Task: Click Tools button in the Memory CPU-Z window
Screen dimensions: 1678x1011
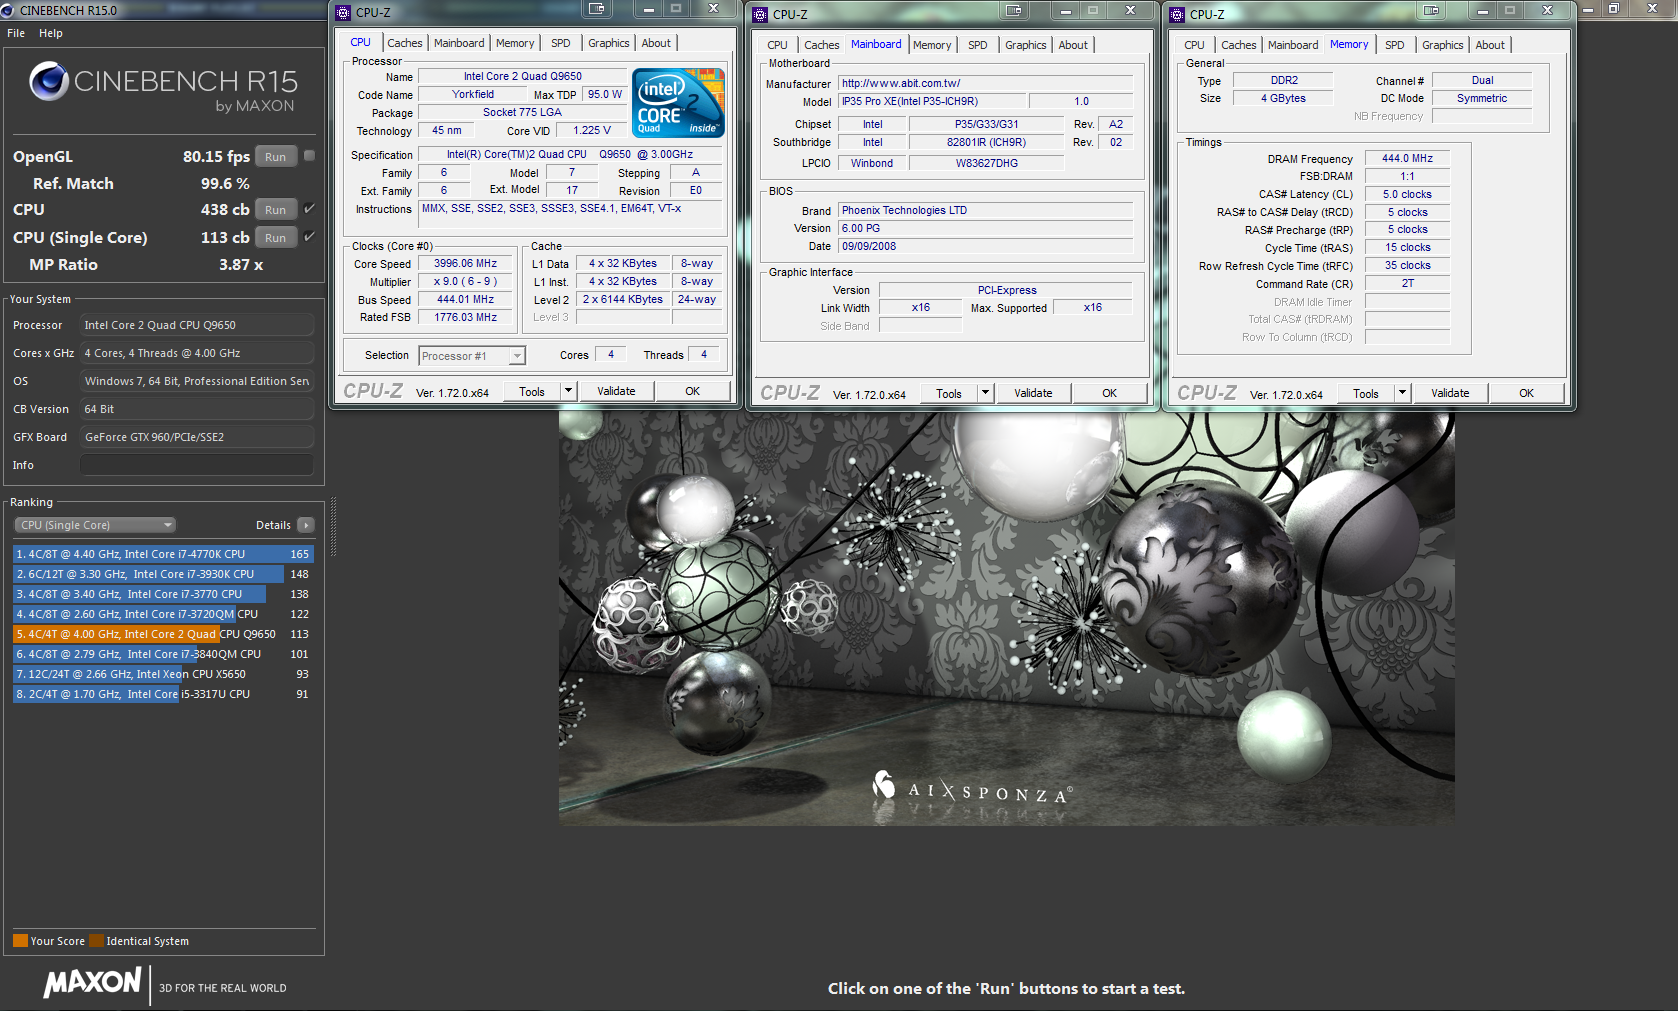Action: point(1366,393)
